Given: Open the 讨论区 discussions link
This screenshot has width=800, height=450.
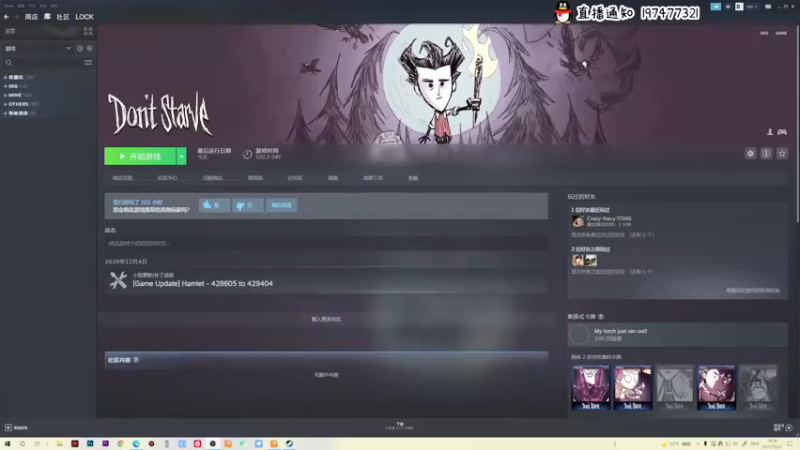Looking at the screenshot, I should (x=295, y=178).
